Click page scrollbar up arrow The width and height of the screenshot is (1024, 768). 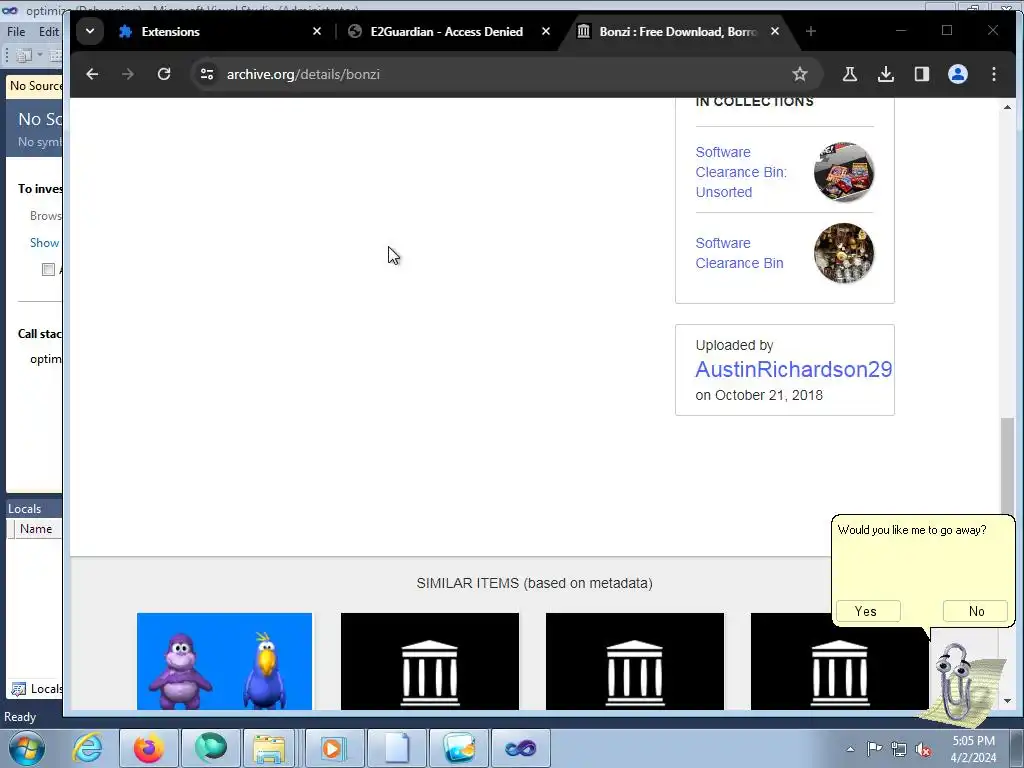[1007, 106]
